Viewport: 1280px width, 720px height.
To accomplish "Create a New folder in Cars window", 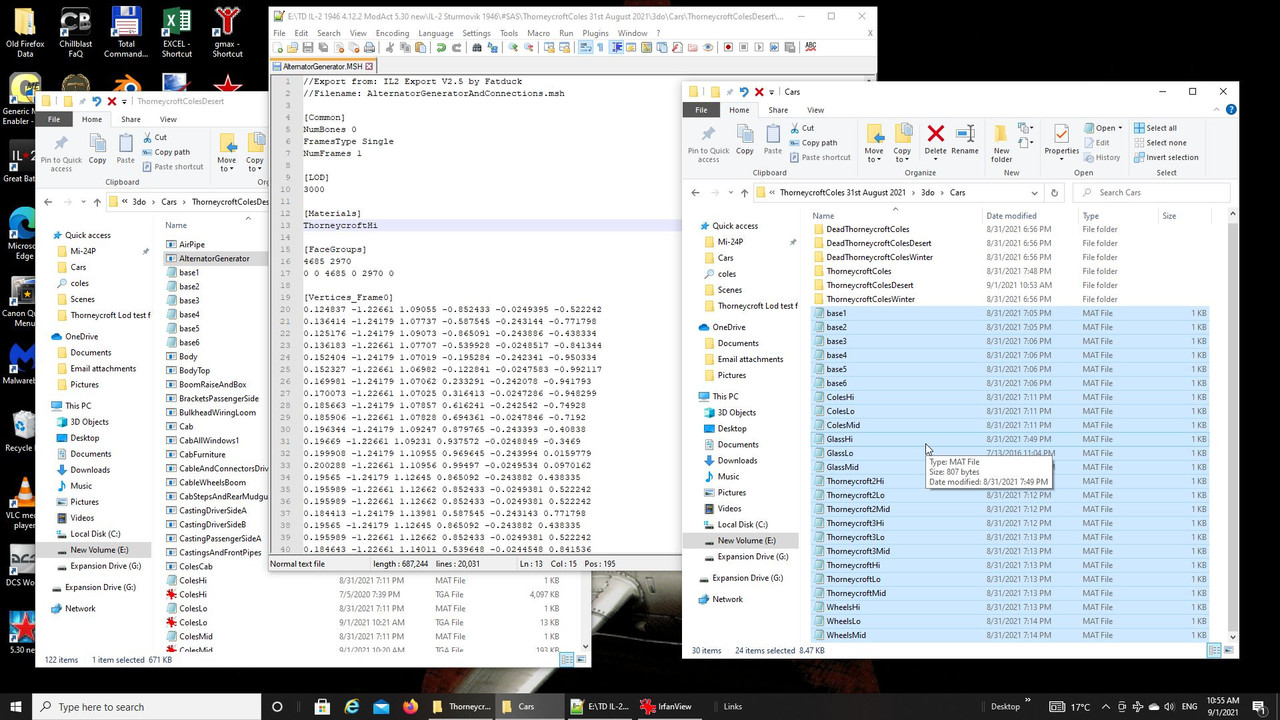I will [x=1001, y=142].
